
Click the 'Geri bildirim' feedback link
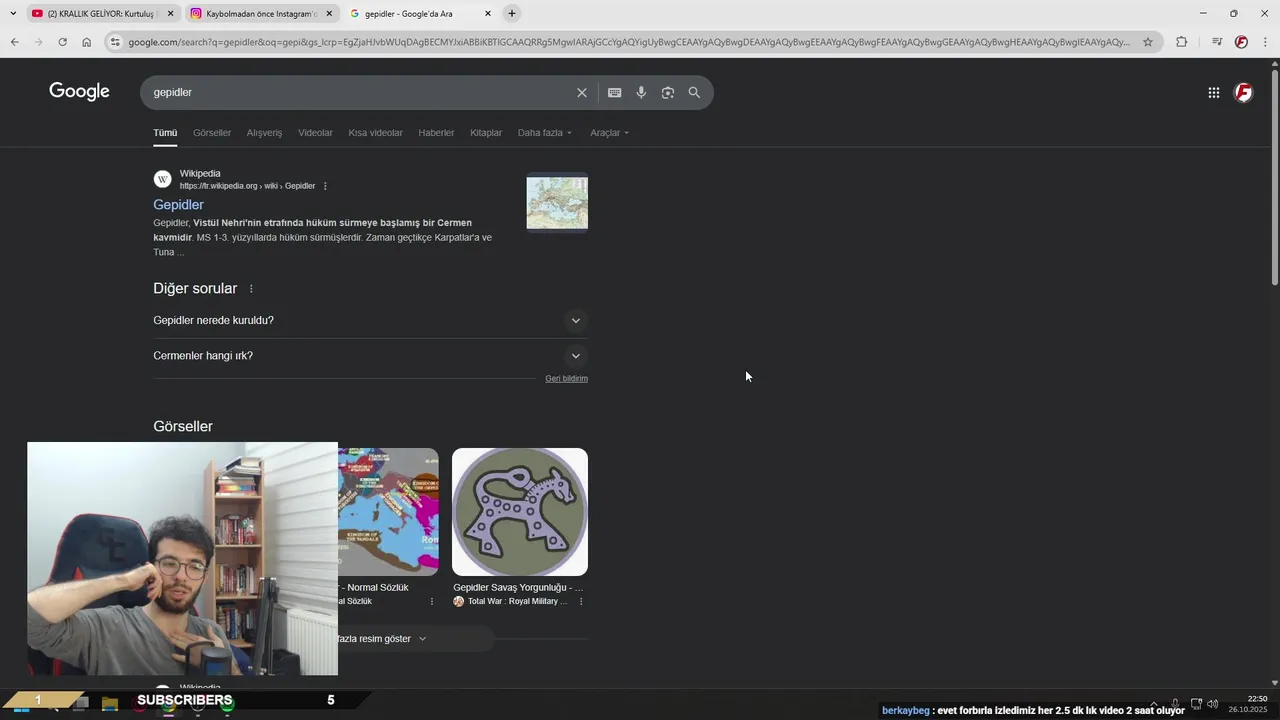coord(566,379)
